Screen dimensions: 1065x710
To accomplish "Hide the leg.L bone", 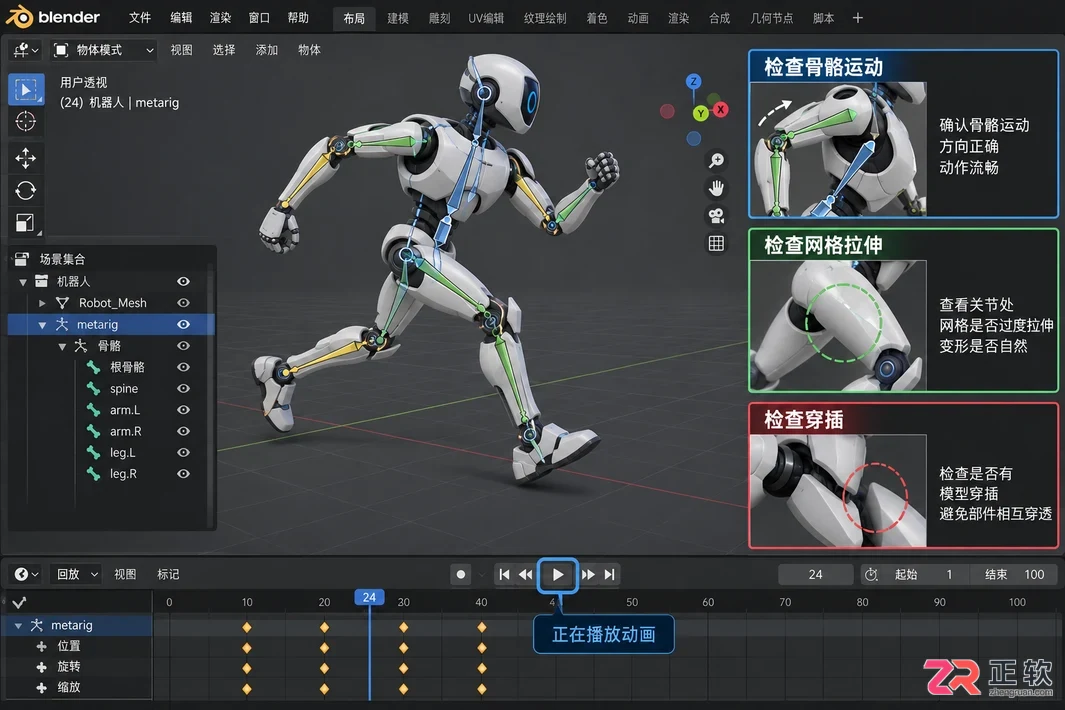I will point(183,452).
